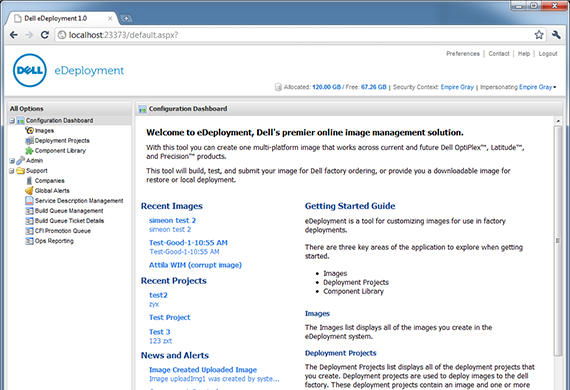
Task: Close the Dell eDeployment 1.0 tab
Action: coord(110,18)
